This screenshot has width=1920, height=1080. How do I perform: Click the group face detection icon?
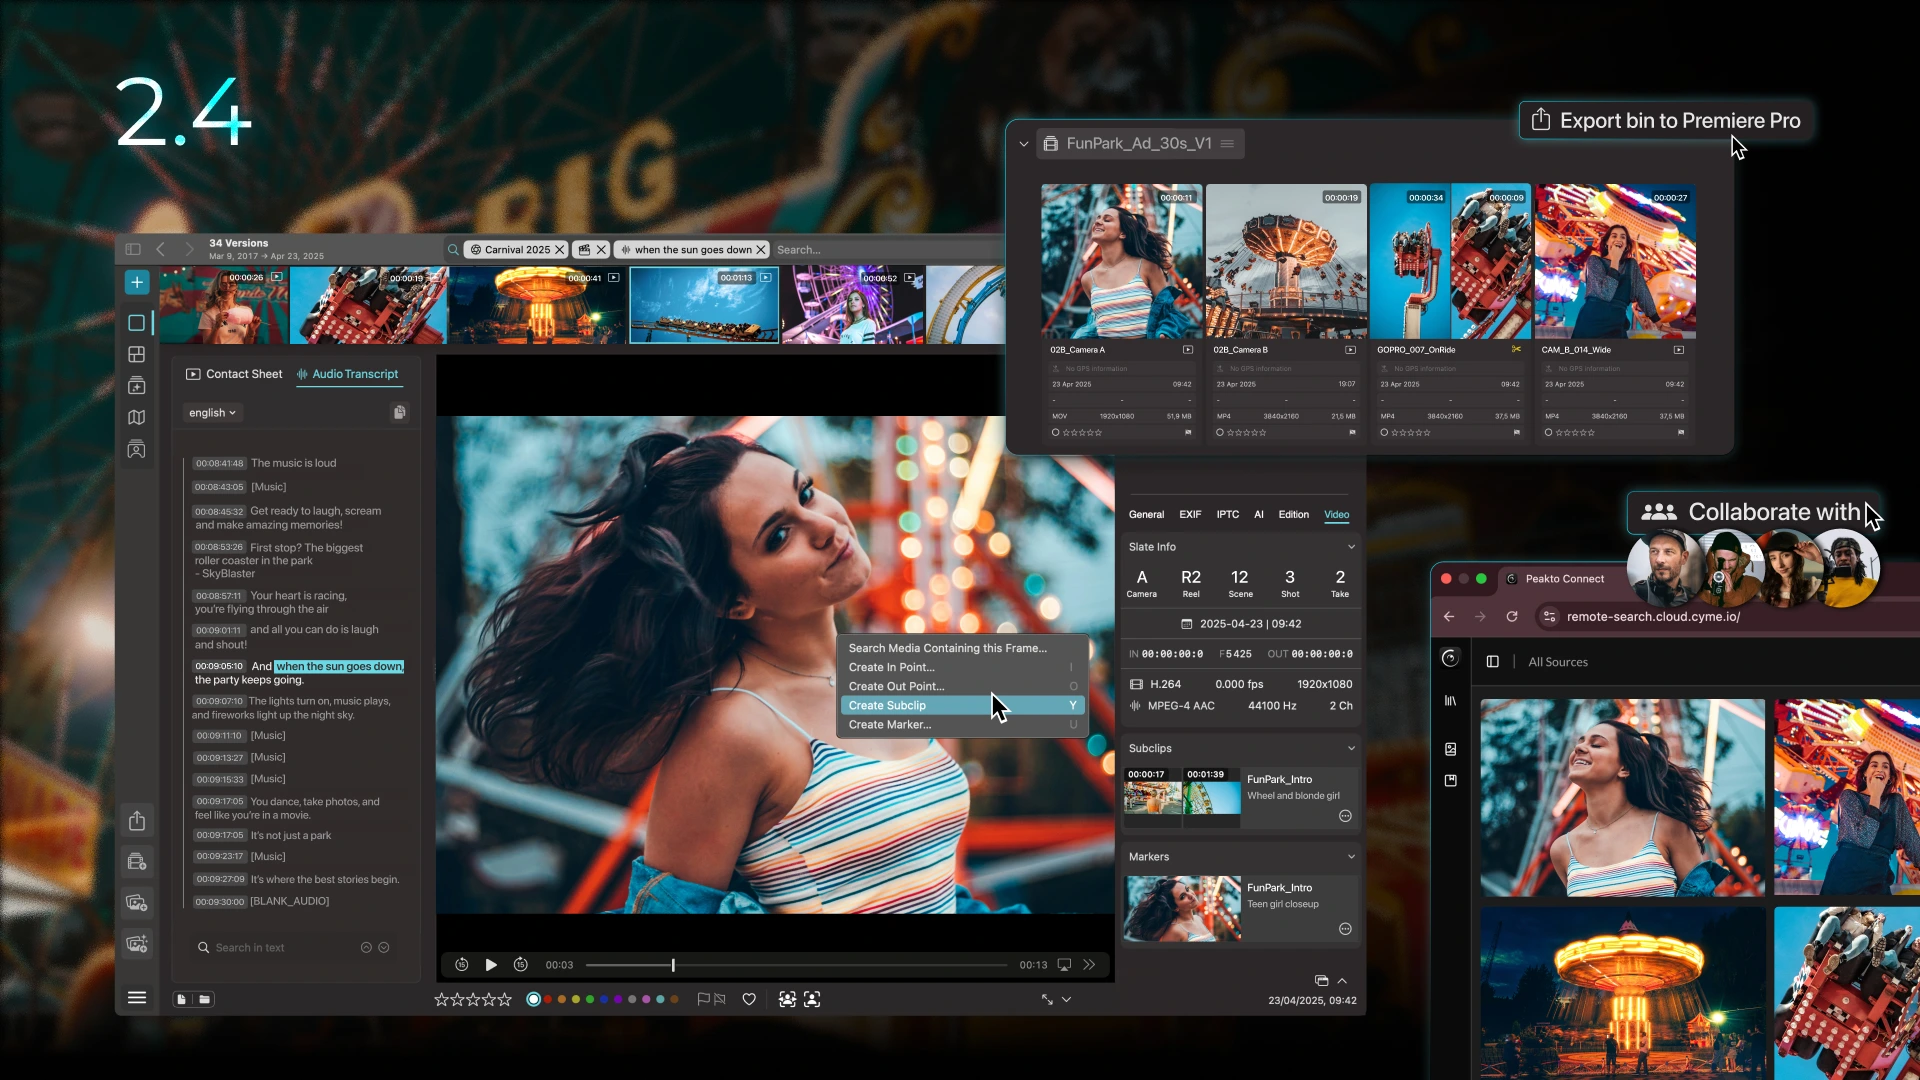tap(787, 999)
